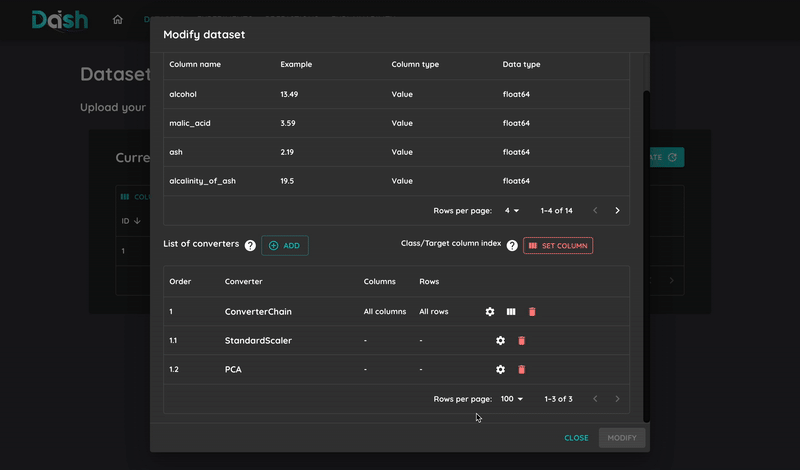Image resolution: width=800 pixels, height=470 pixels.
Task: Sort by ID column in background table
Action: (x=131, y=221)
